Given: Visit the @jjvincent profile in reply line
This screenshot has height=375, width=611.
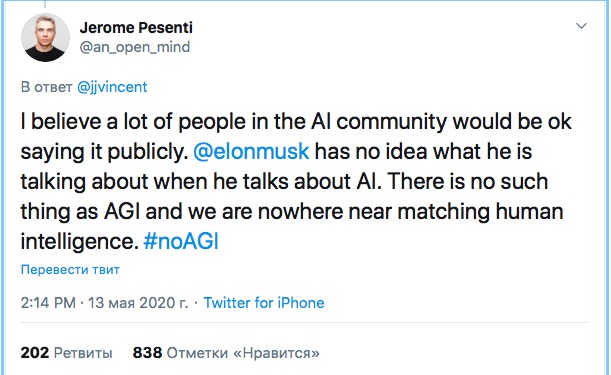Looking at the screenshot, I should pos(112,87).
